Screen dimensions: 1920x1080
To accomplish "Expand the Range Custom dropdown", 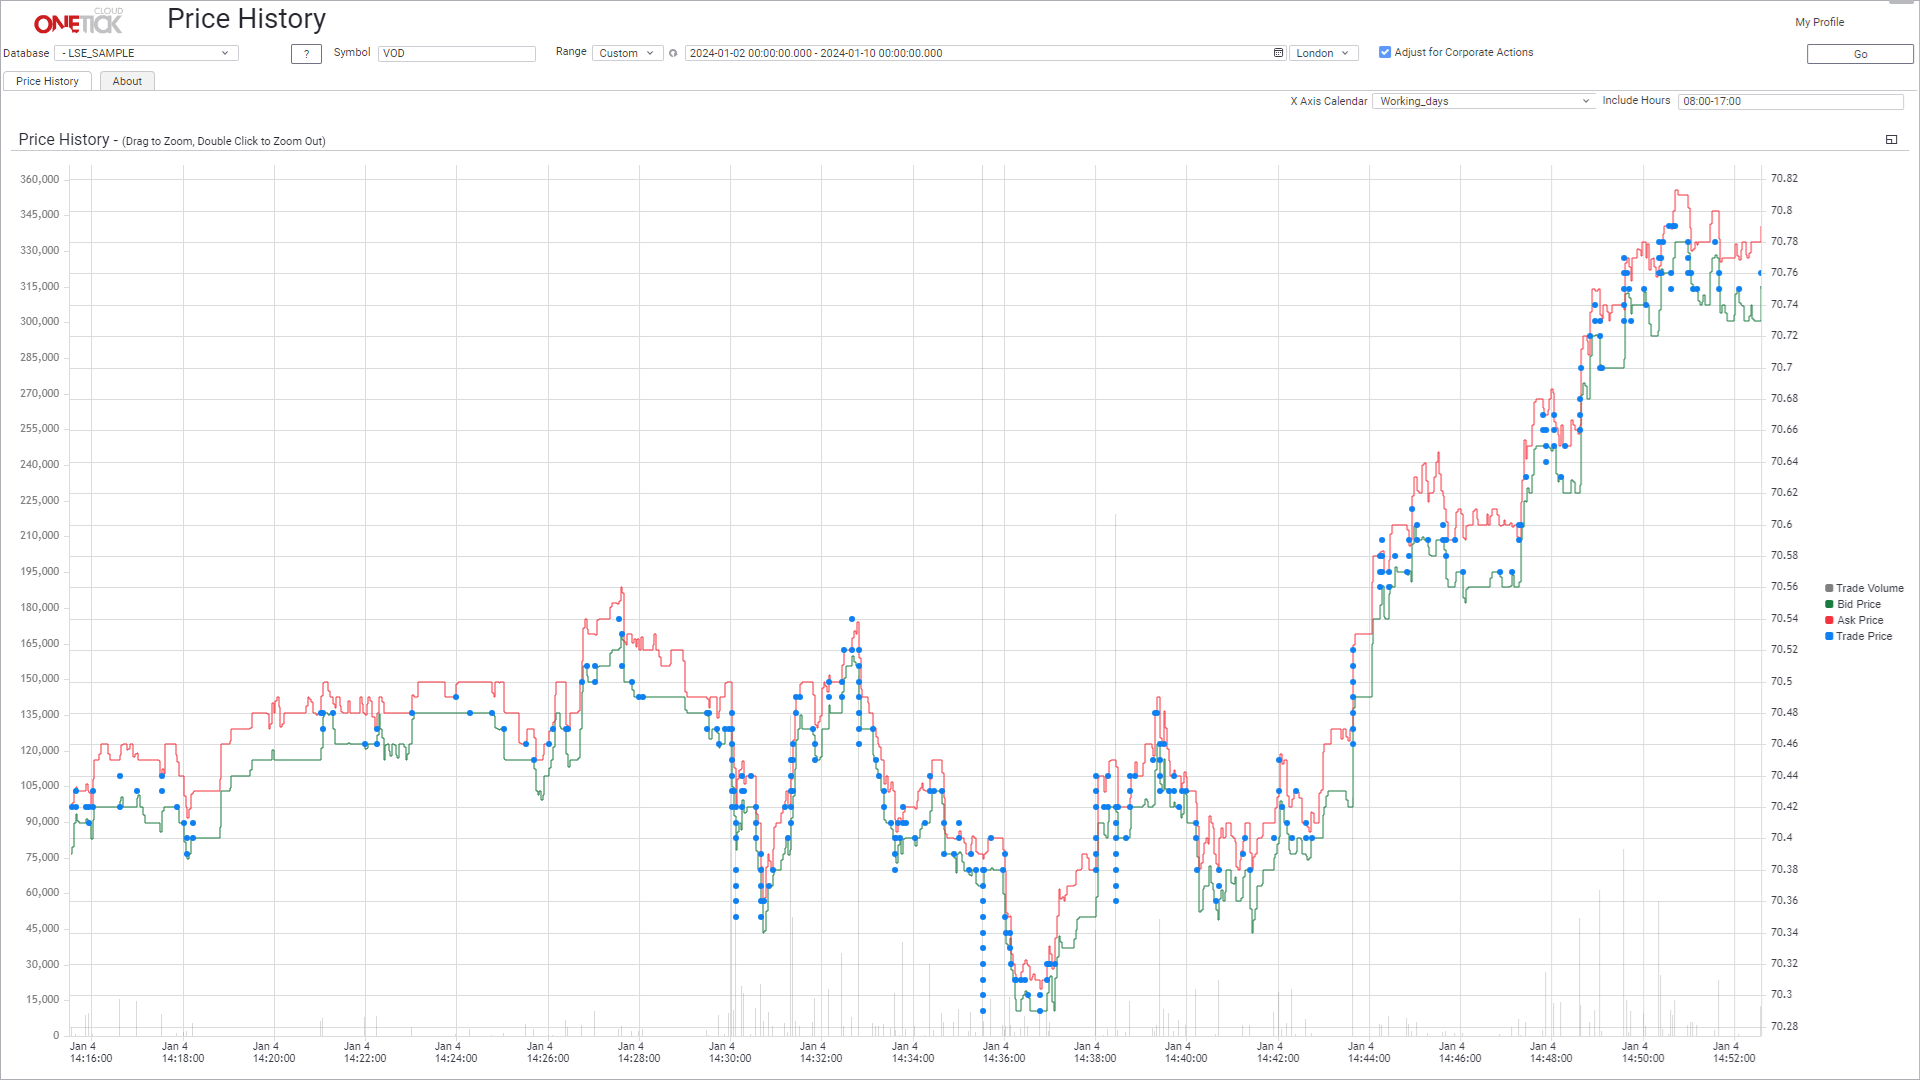I will click(627, 53).
